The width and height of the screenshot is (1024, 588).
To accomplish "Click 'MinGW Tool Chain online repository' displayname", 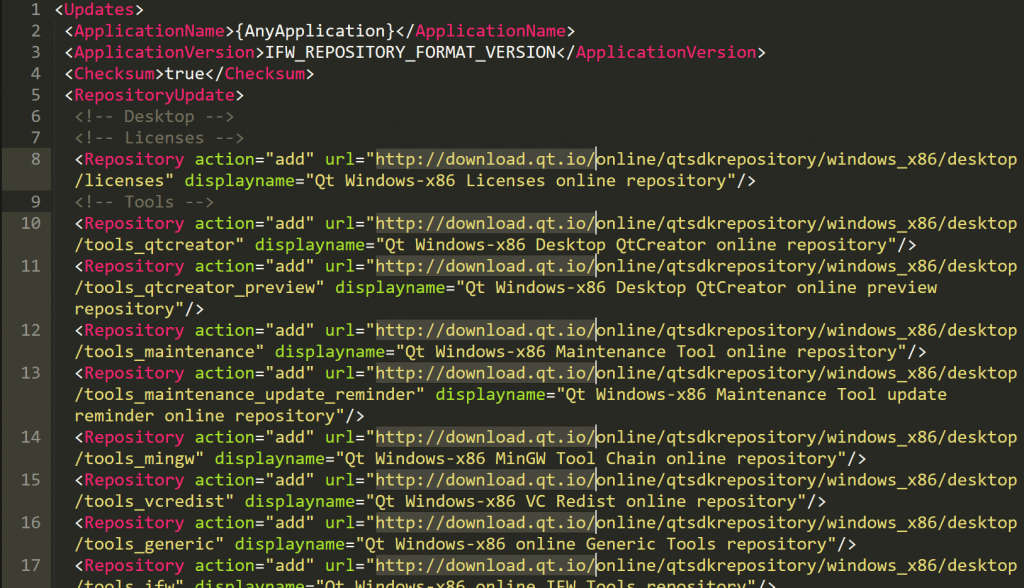I will coord(666,459).
